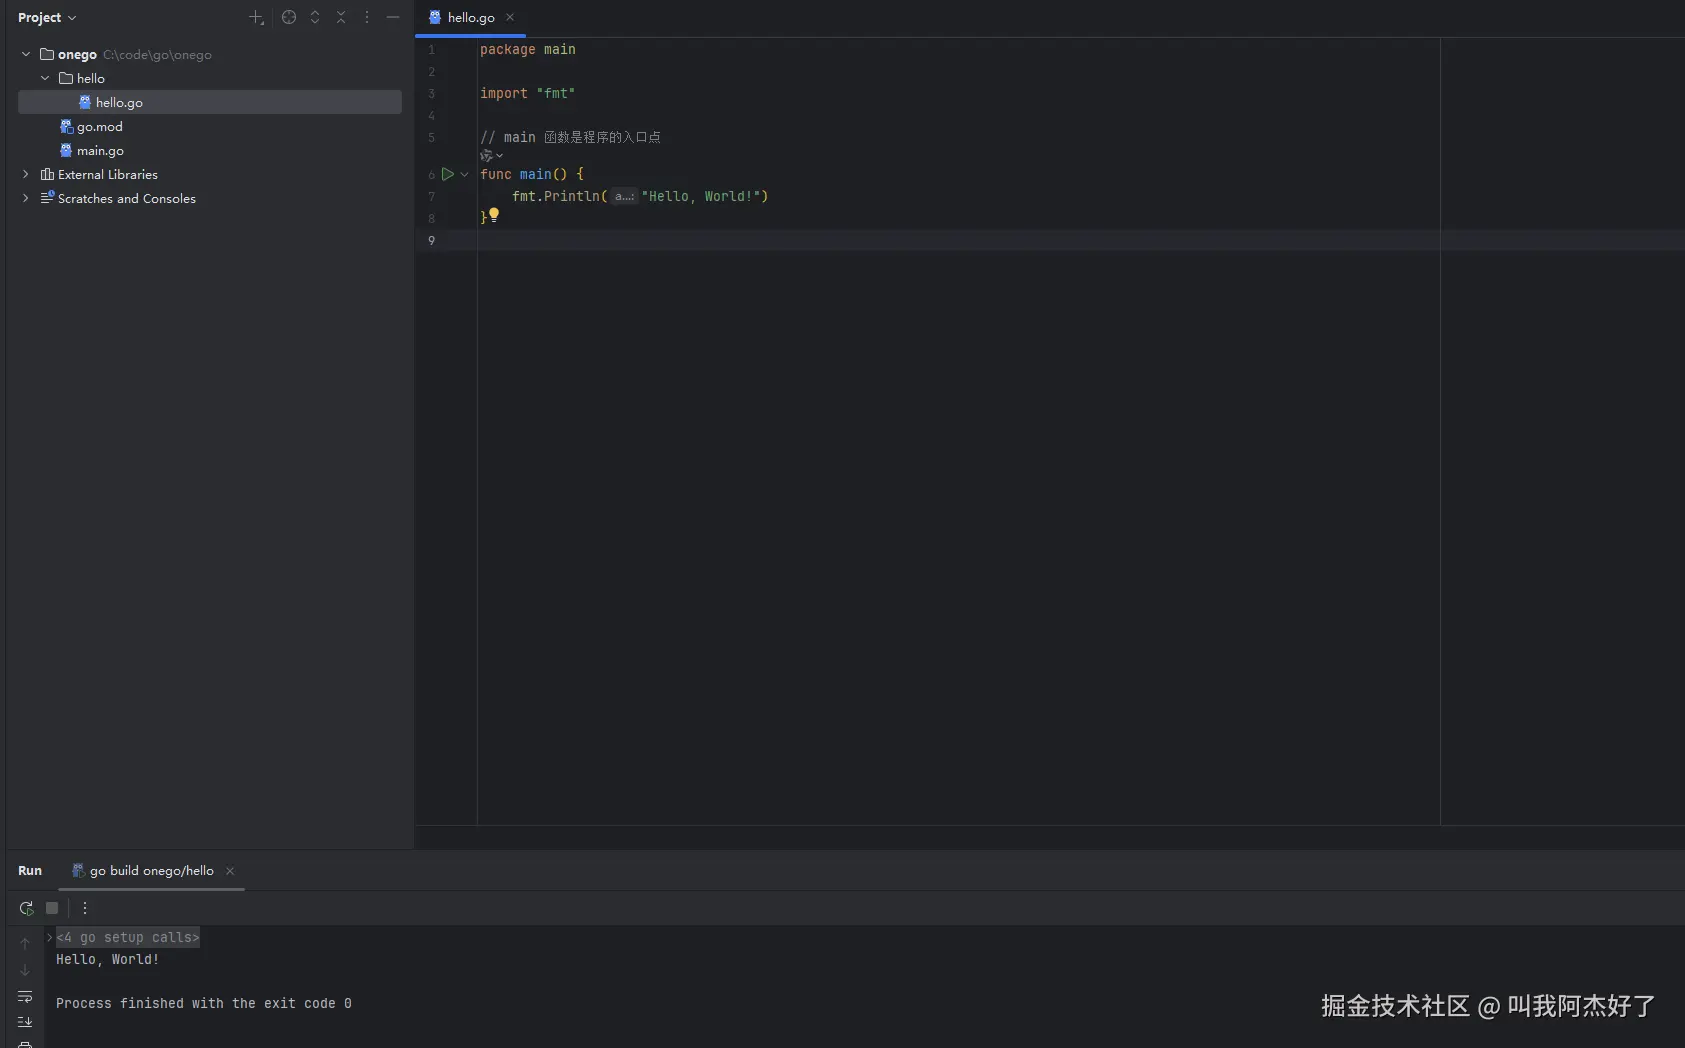
Task: Select the onego project root folder
Action: 77,54
